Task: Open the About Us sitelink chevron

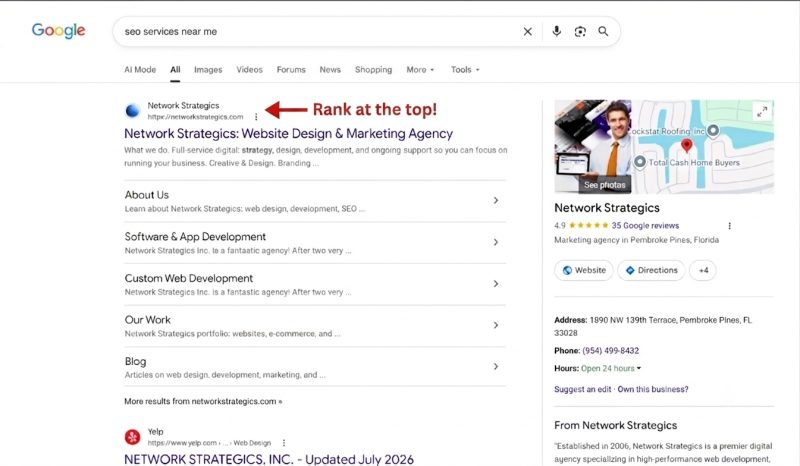Action: [496, 201]
